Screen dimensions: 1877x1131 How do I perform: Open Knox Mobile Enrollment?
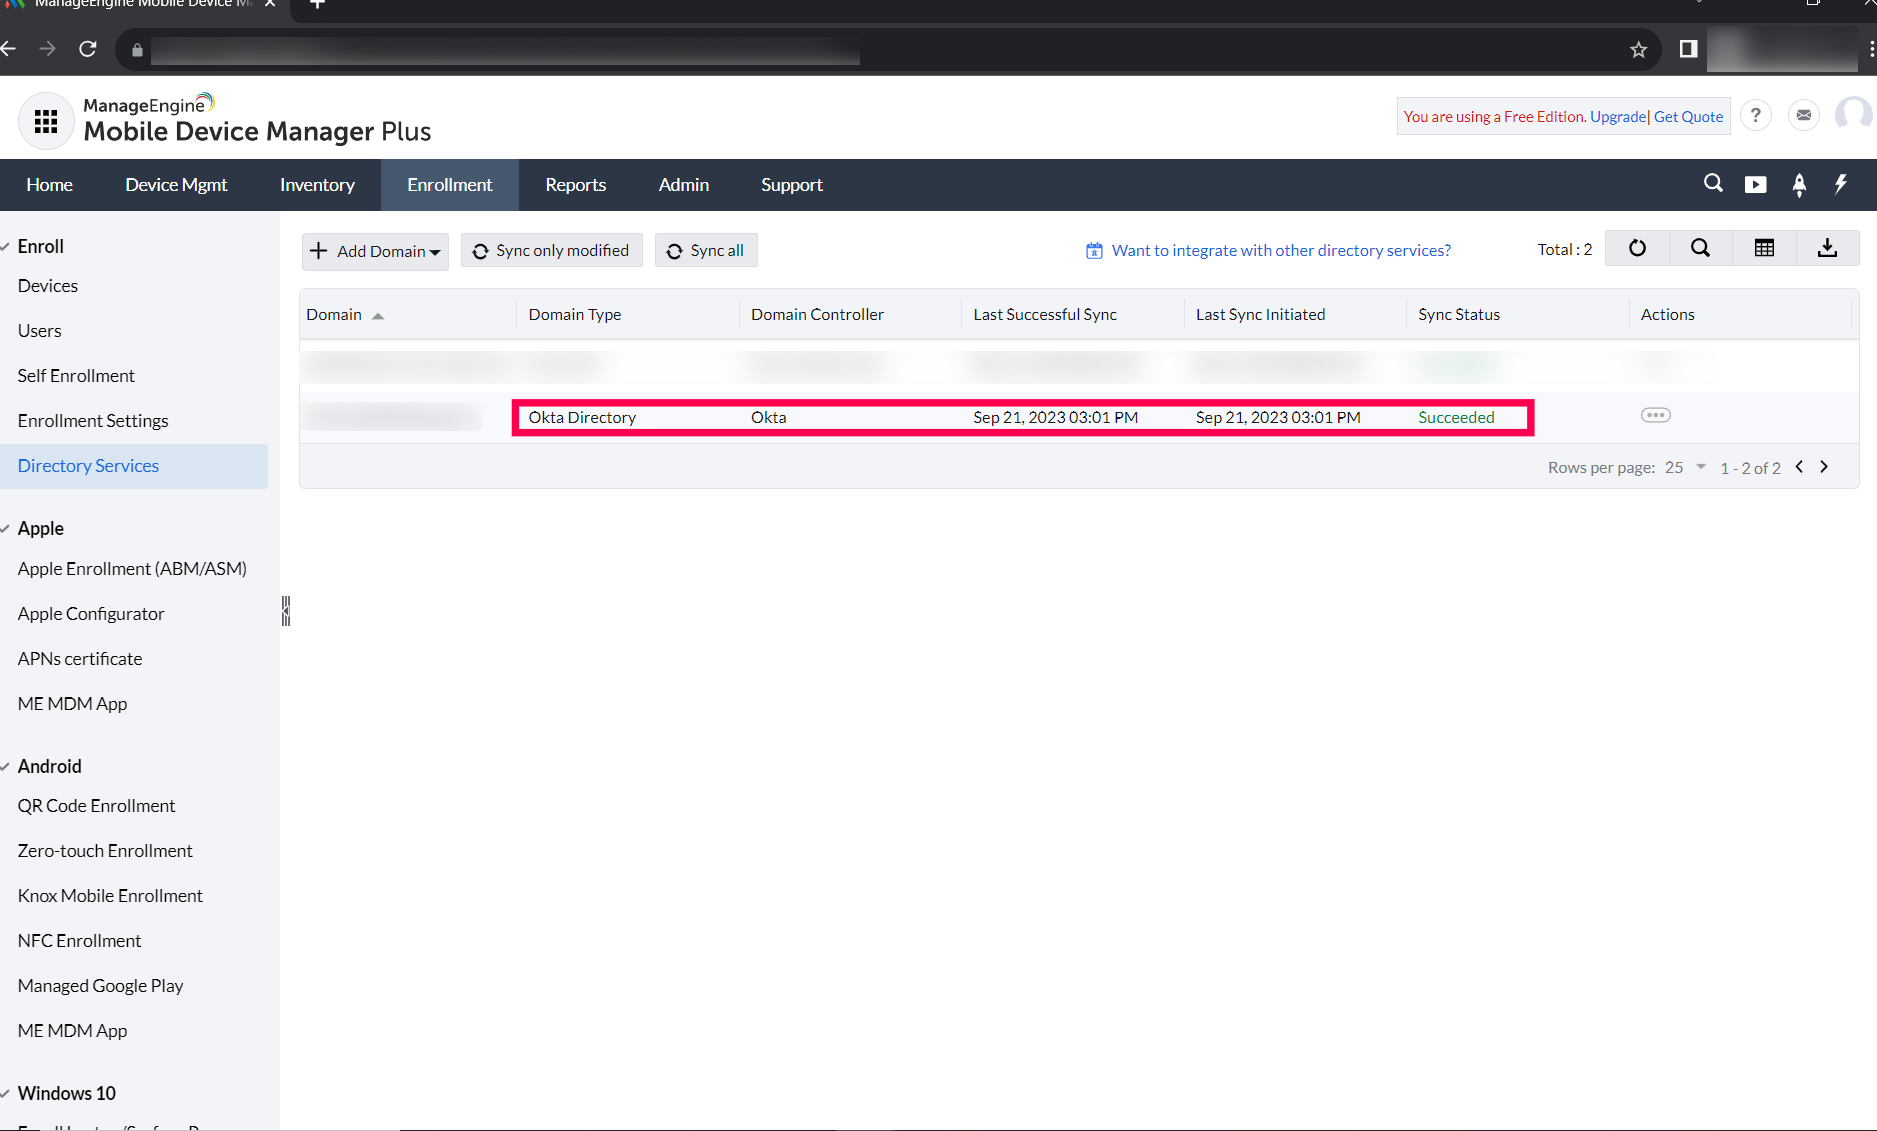click(110, 896)
